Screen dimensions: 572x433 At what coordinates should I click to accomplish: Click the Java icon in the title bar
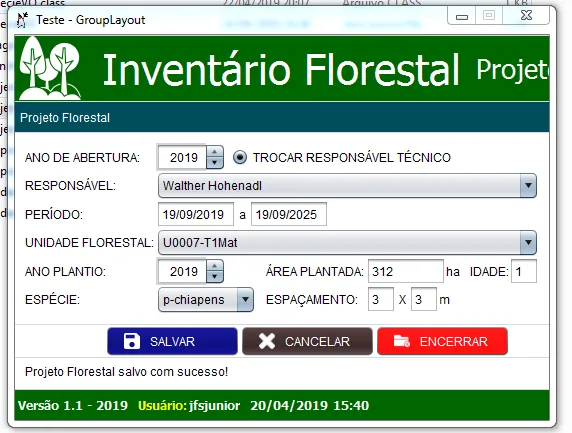point(22,20)
